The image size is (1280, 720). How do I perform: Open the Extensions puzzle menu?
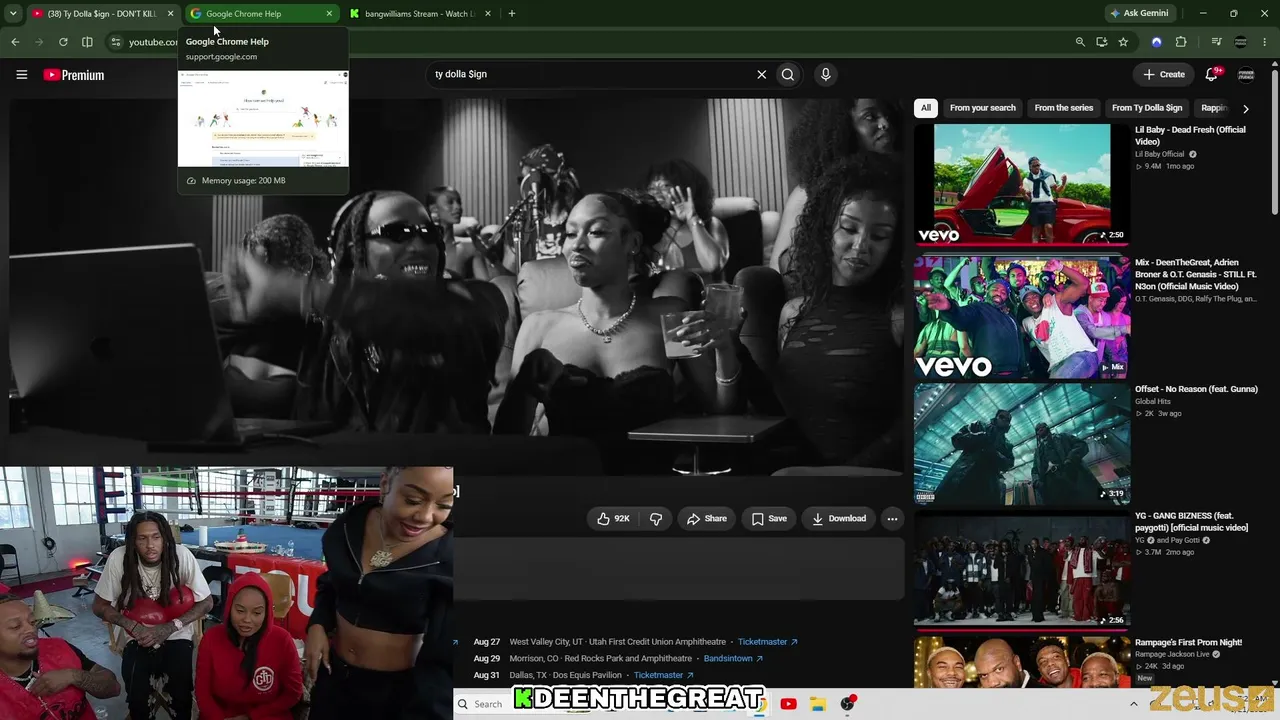coord(1181,42)
